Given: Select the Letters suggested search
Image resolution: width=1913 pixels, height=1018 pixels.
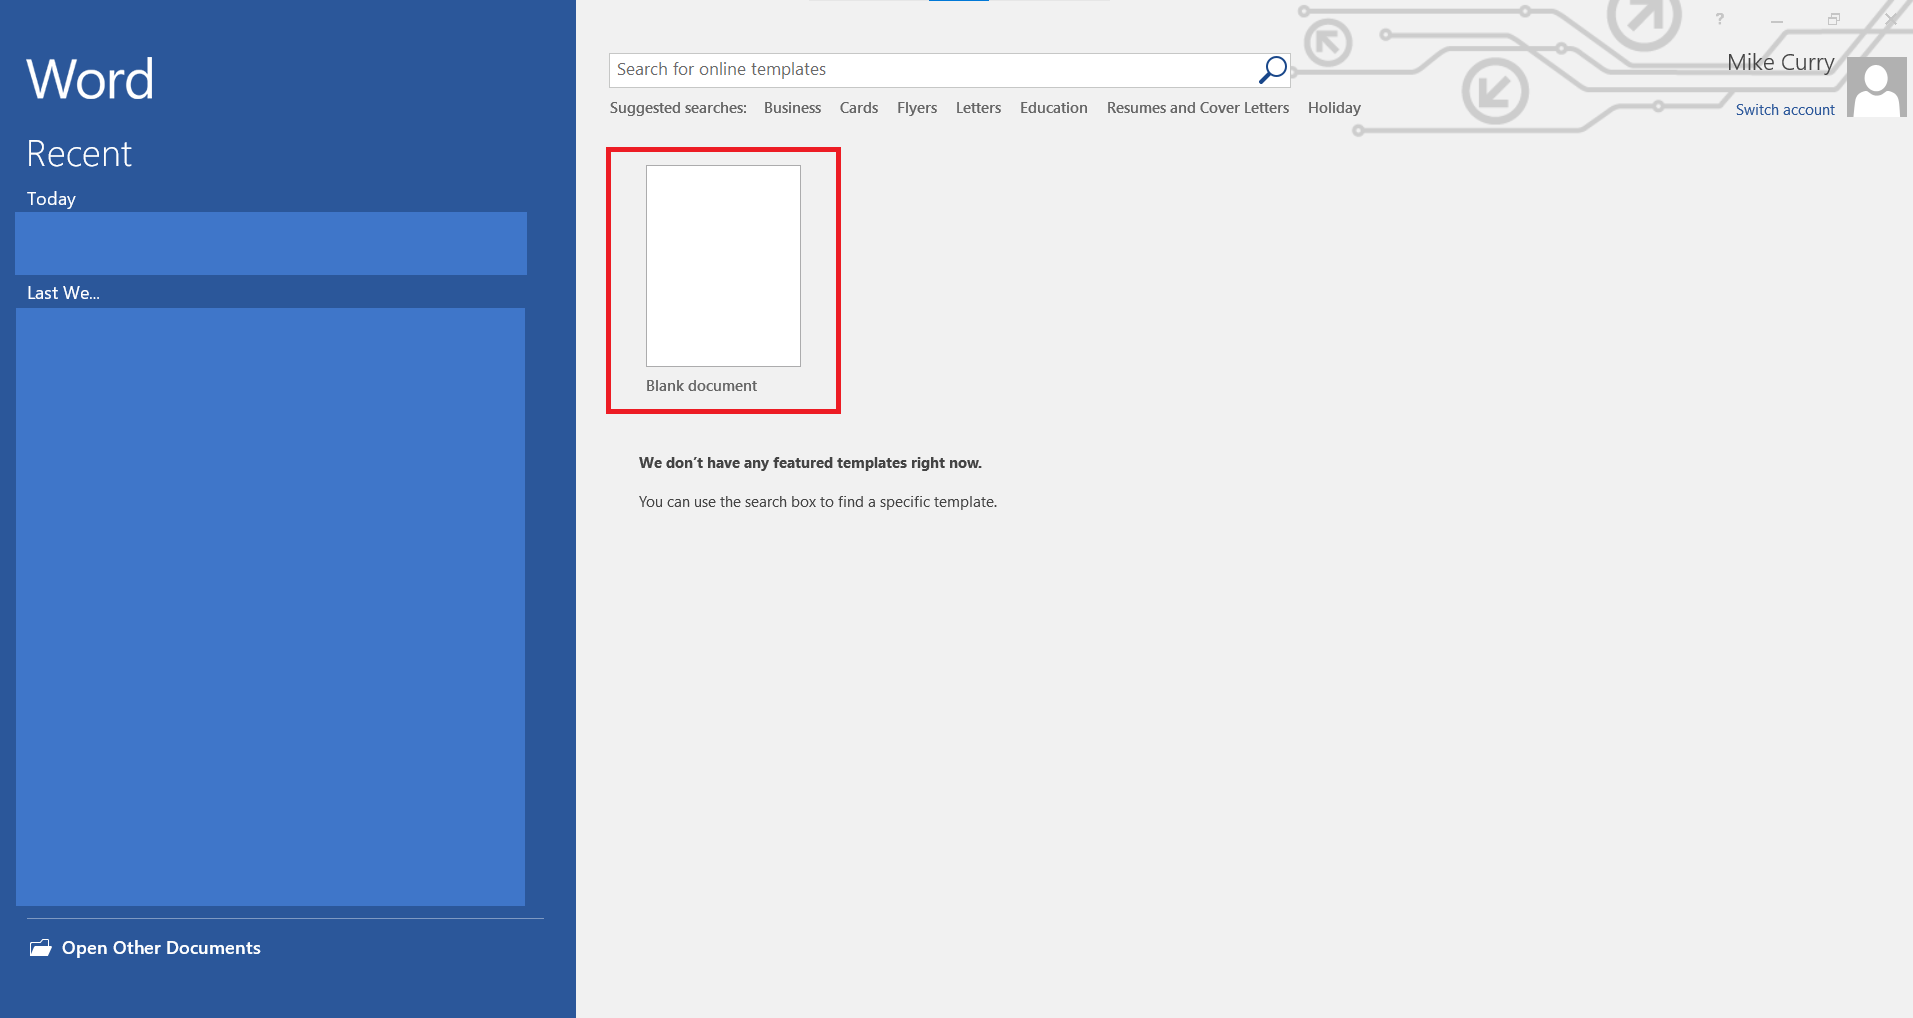Looking at the screenshot, I should 978,108.
